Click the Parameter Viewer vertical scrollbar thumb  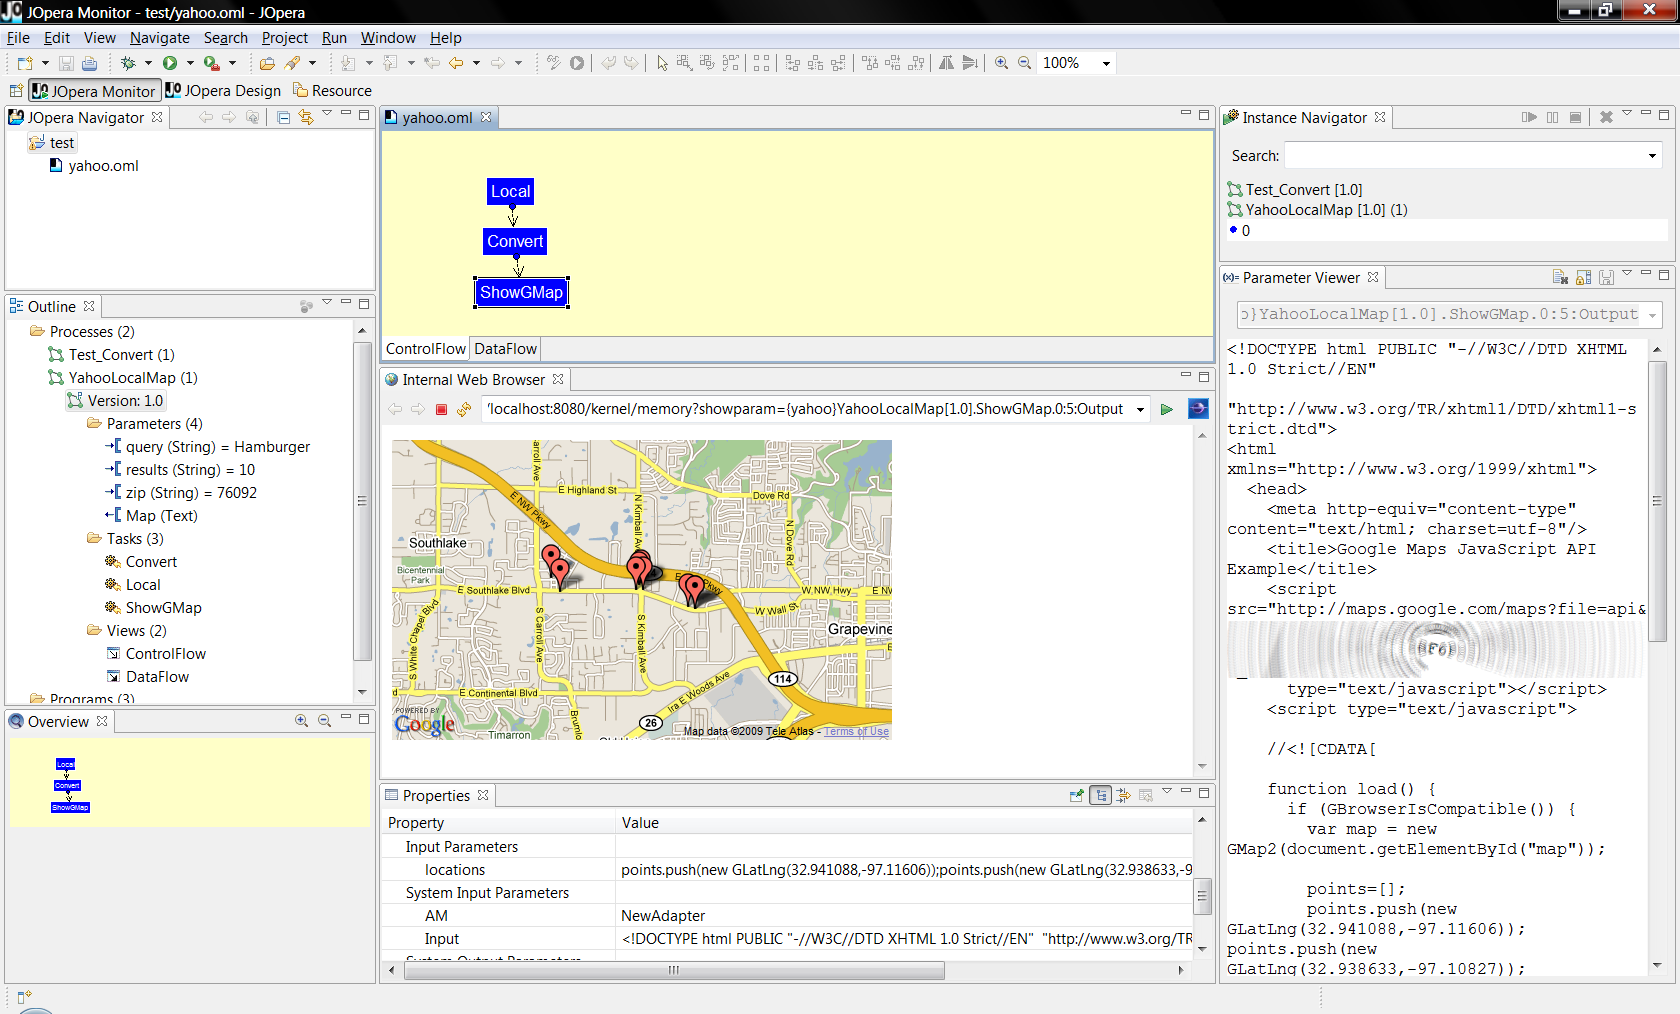tap(1657, 500)
